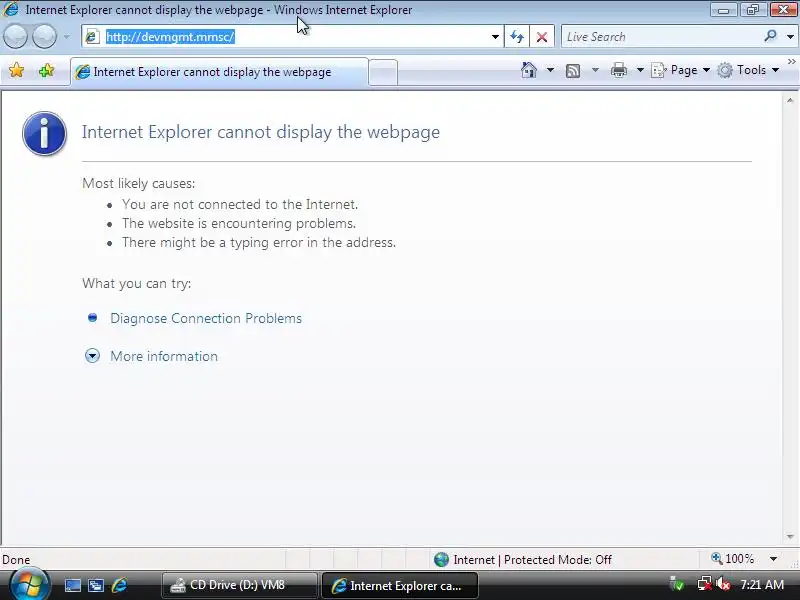Click vertical scrollbar up arrow
This screenshot has height=600, width=800.
[x=790, y=101]
